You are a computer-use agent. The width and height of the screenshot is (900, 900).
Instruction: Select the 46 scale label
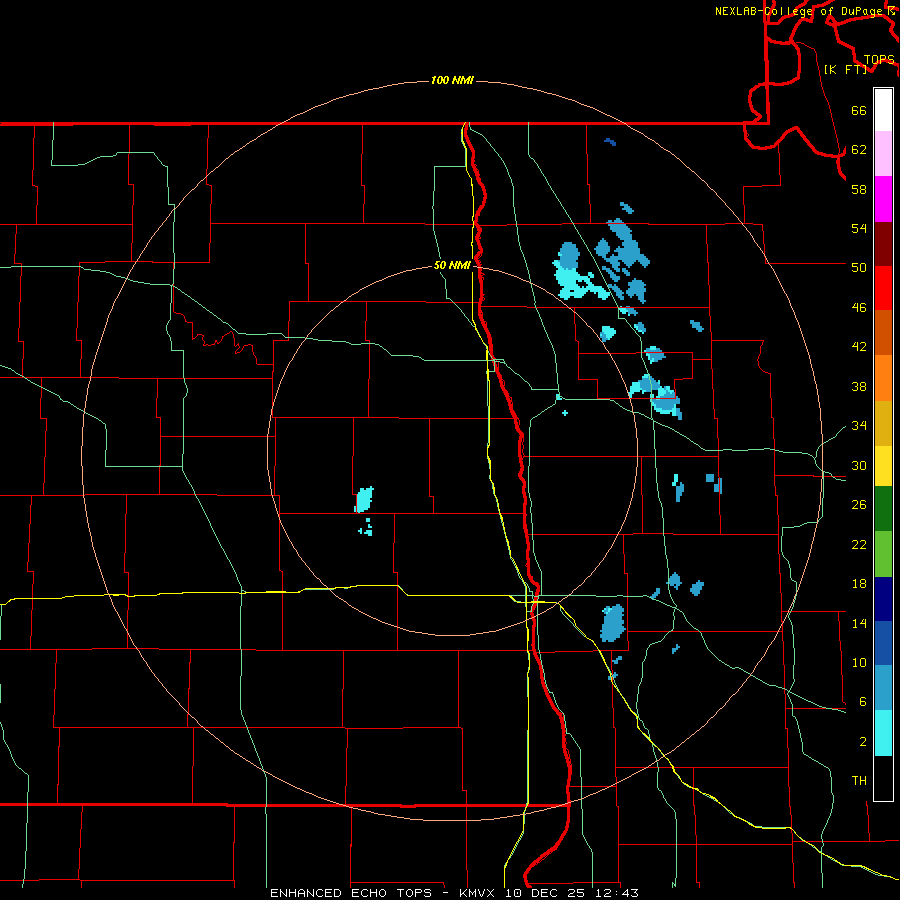coord(859,308)
